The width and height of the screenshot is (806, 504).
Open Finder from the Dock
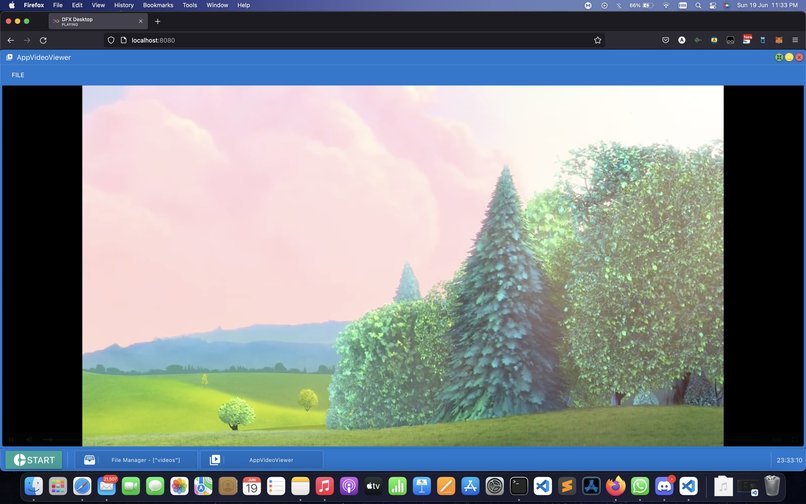point(34,485)
